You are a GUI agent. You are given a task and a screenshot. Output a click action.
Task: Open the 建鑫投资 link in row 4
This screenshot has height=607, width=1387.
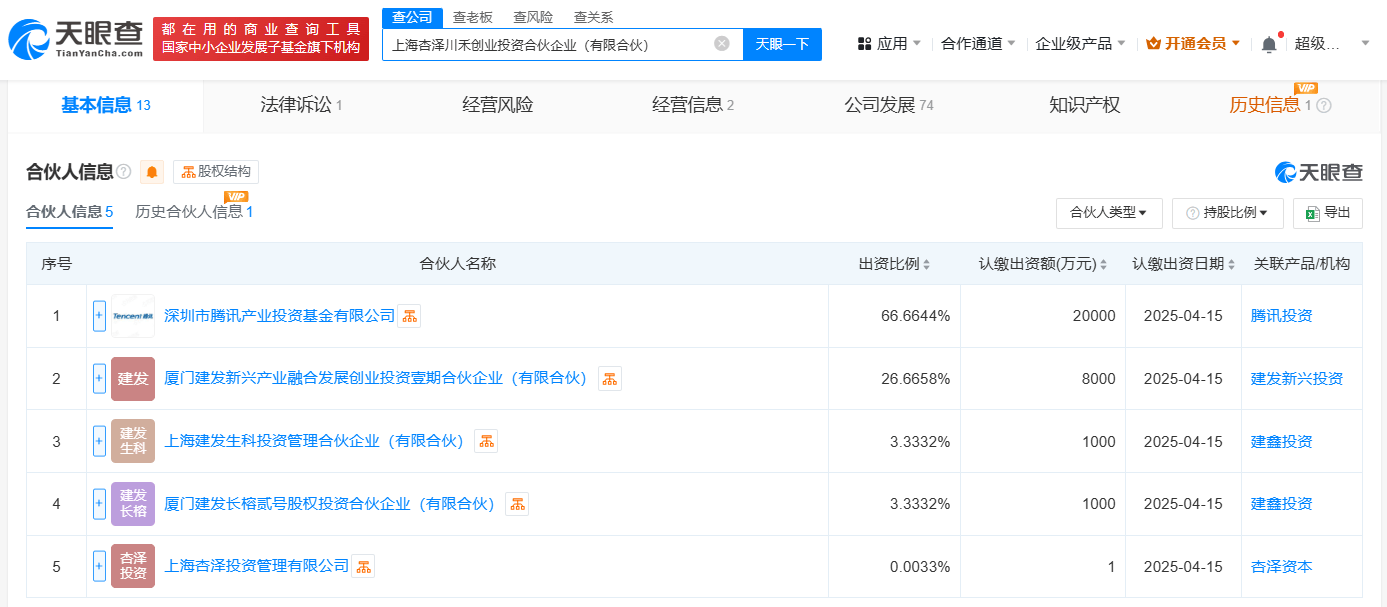click(x=1281, y=504)
